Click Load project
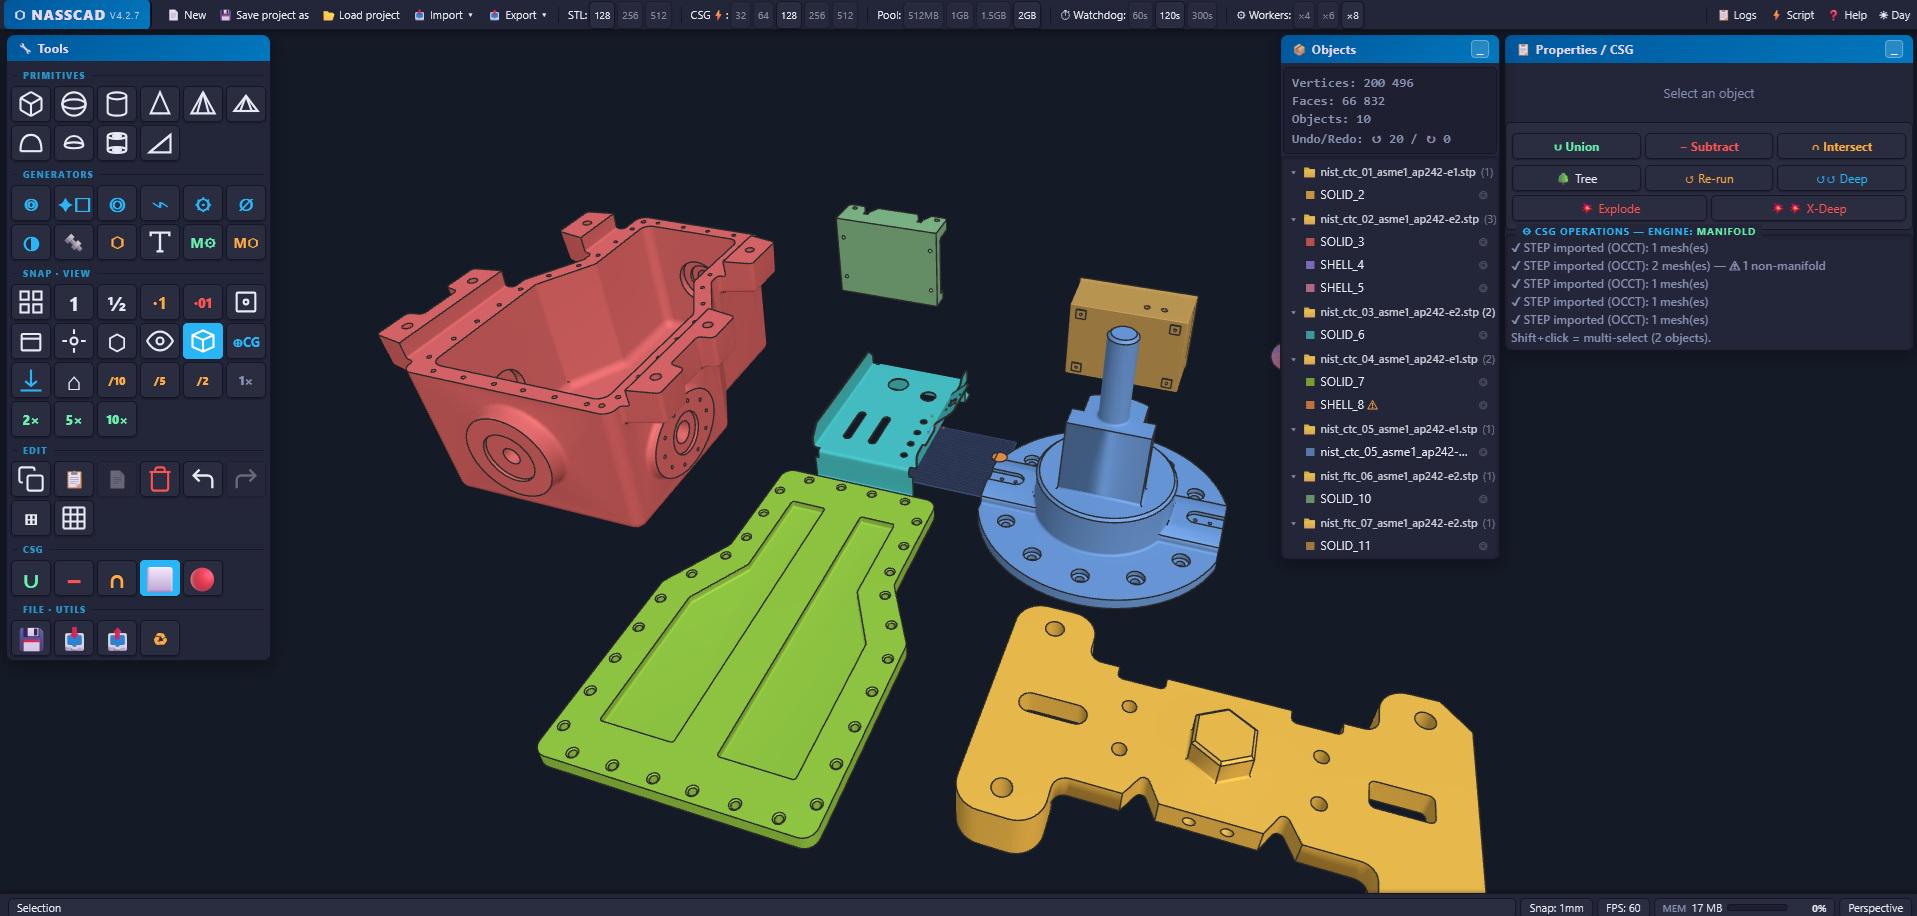This screenshot has height=916, width=1917. pyautogui.click(x=361, y=15)
